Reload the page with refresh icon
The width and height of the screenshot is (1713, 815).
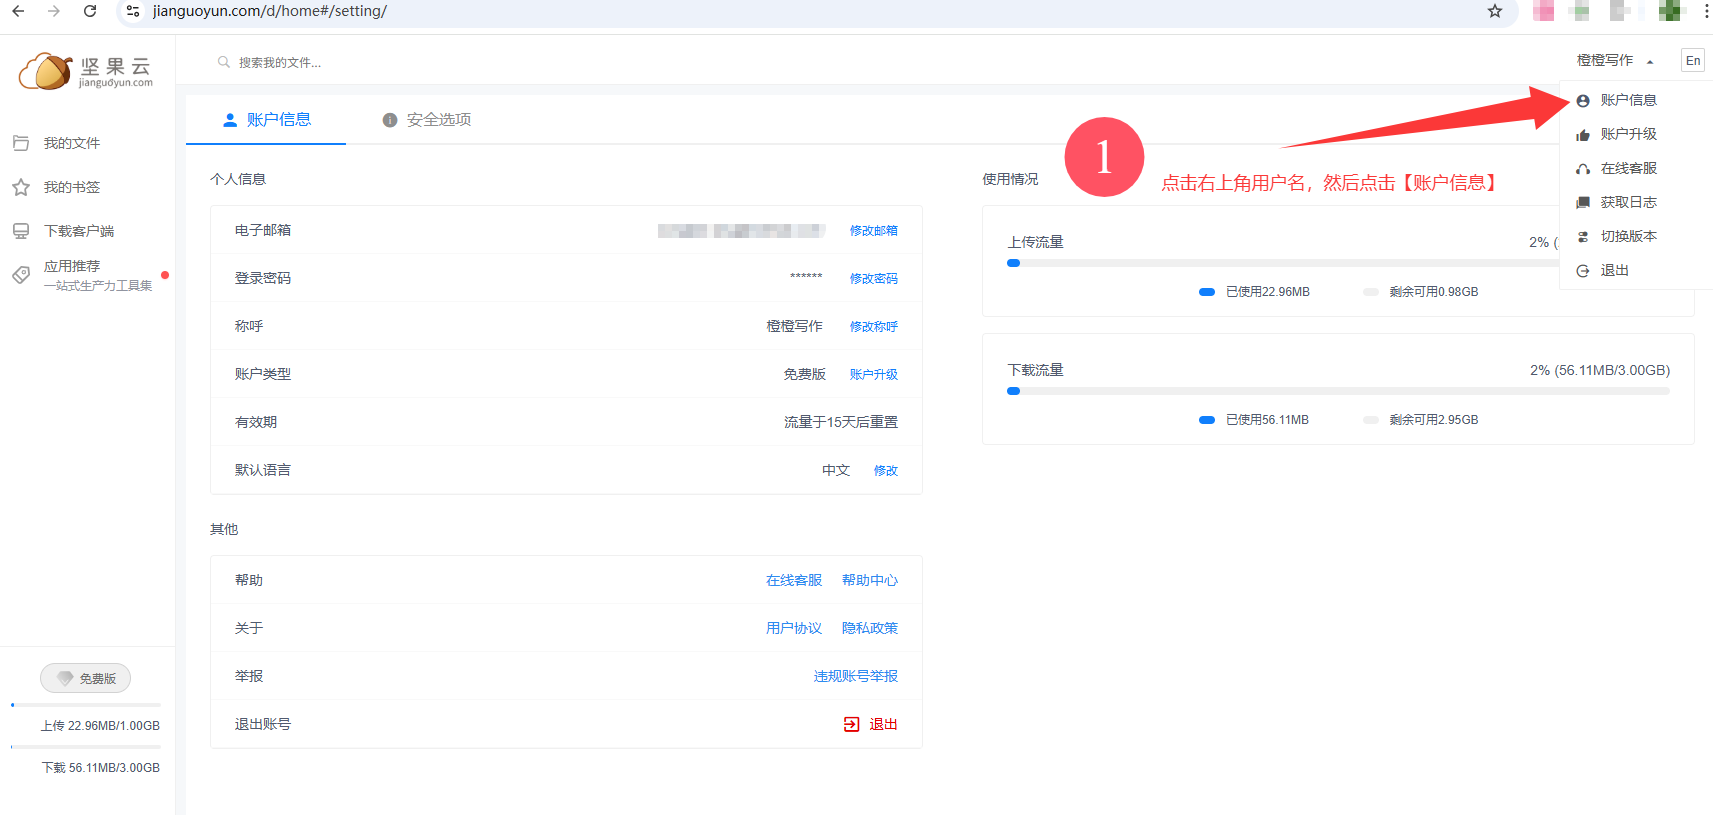90,11
